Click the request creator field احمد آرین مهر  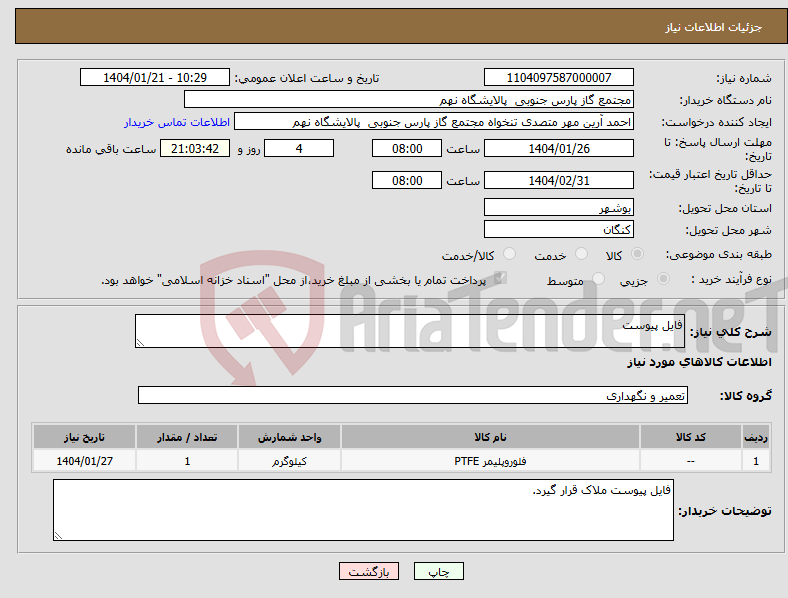(x=434, y=122)
